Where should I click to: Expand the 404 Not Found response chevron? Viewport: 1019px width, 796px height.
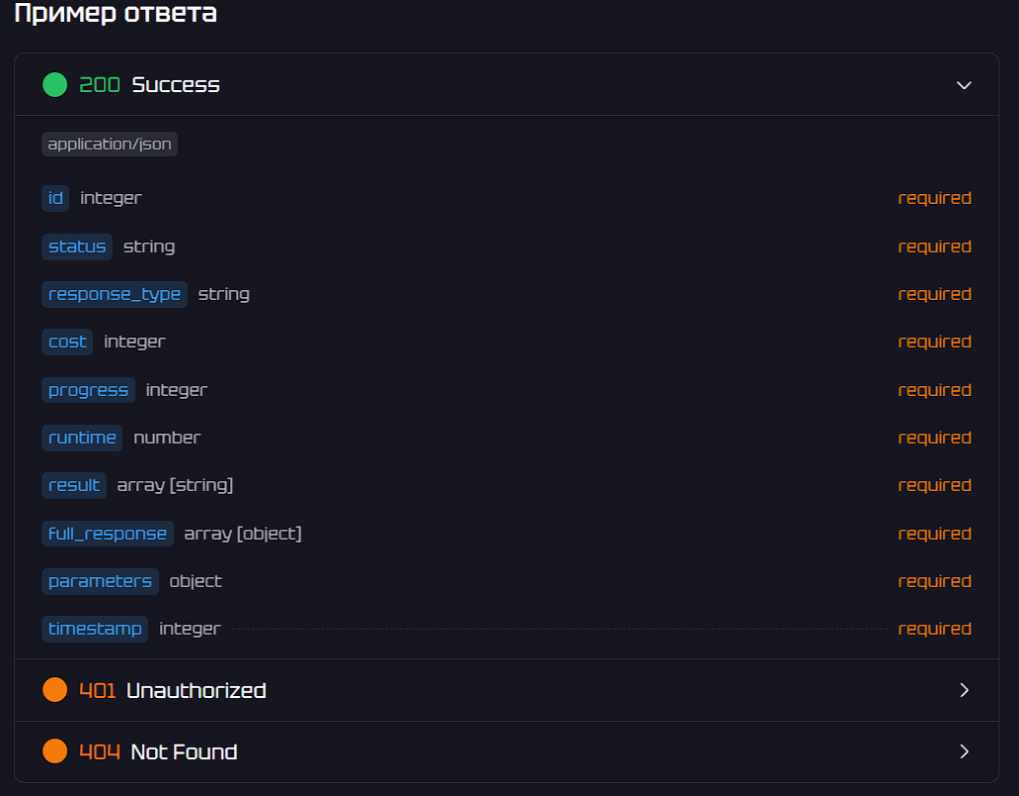(x=964, y=751)
